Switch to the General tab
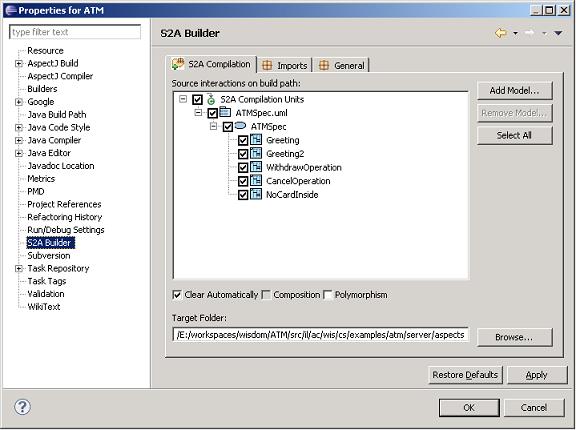 [342, 65]
